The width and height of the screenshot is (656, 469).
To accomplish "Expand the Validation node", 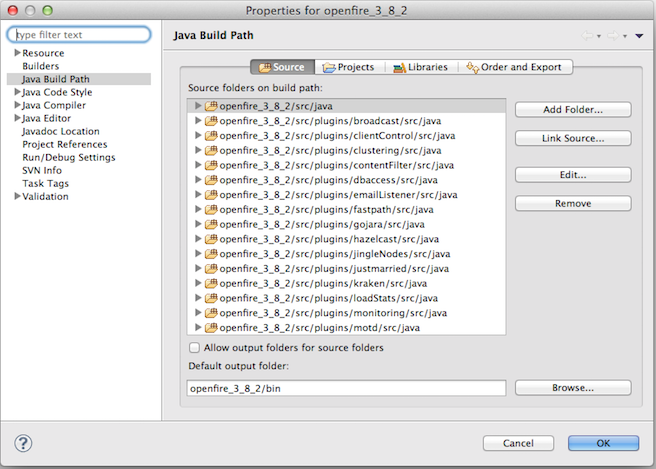I will click(17, 196).
